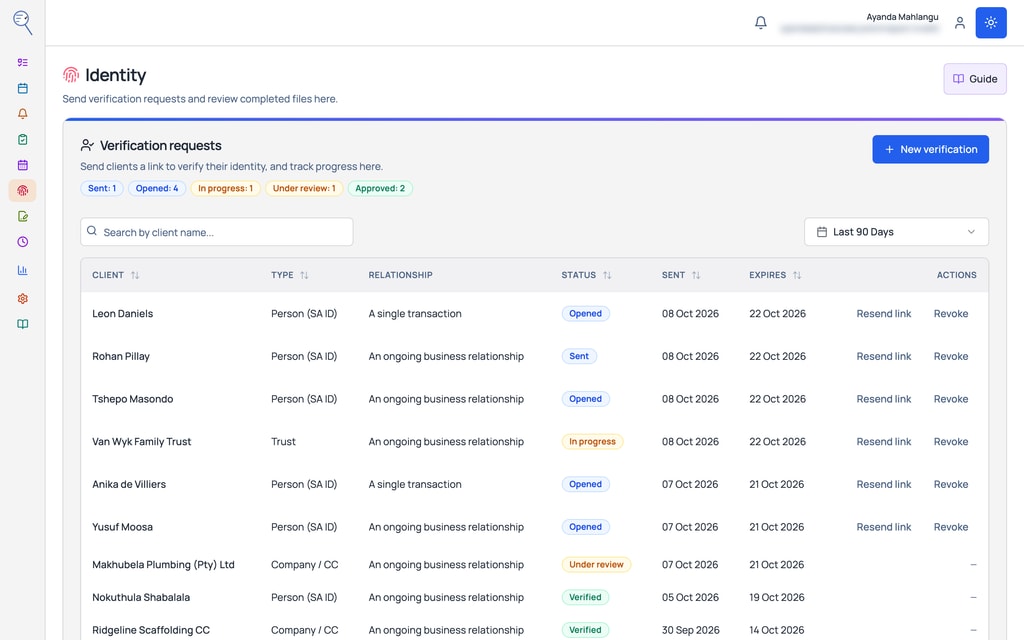This screenshot has height=640, width=1024.
Task: Resend link for Tshepo Masondo
Action: coord(884,399)
